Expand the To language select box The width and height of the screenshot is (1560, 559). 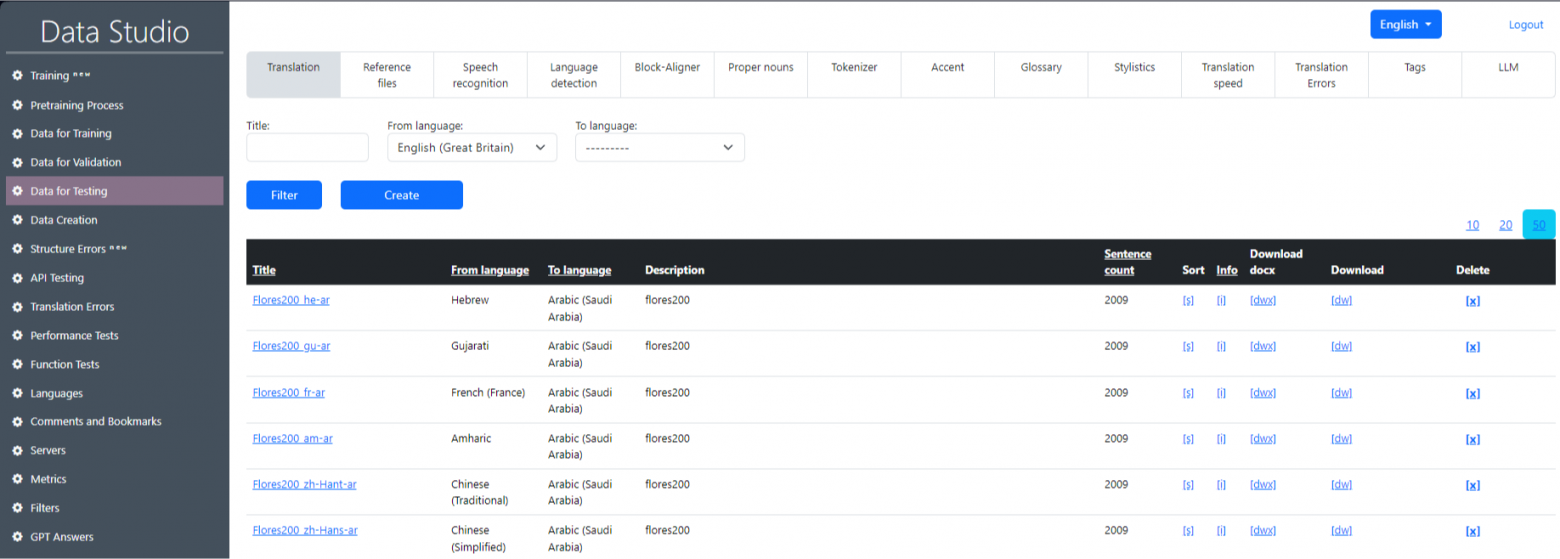click(660, 148)
